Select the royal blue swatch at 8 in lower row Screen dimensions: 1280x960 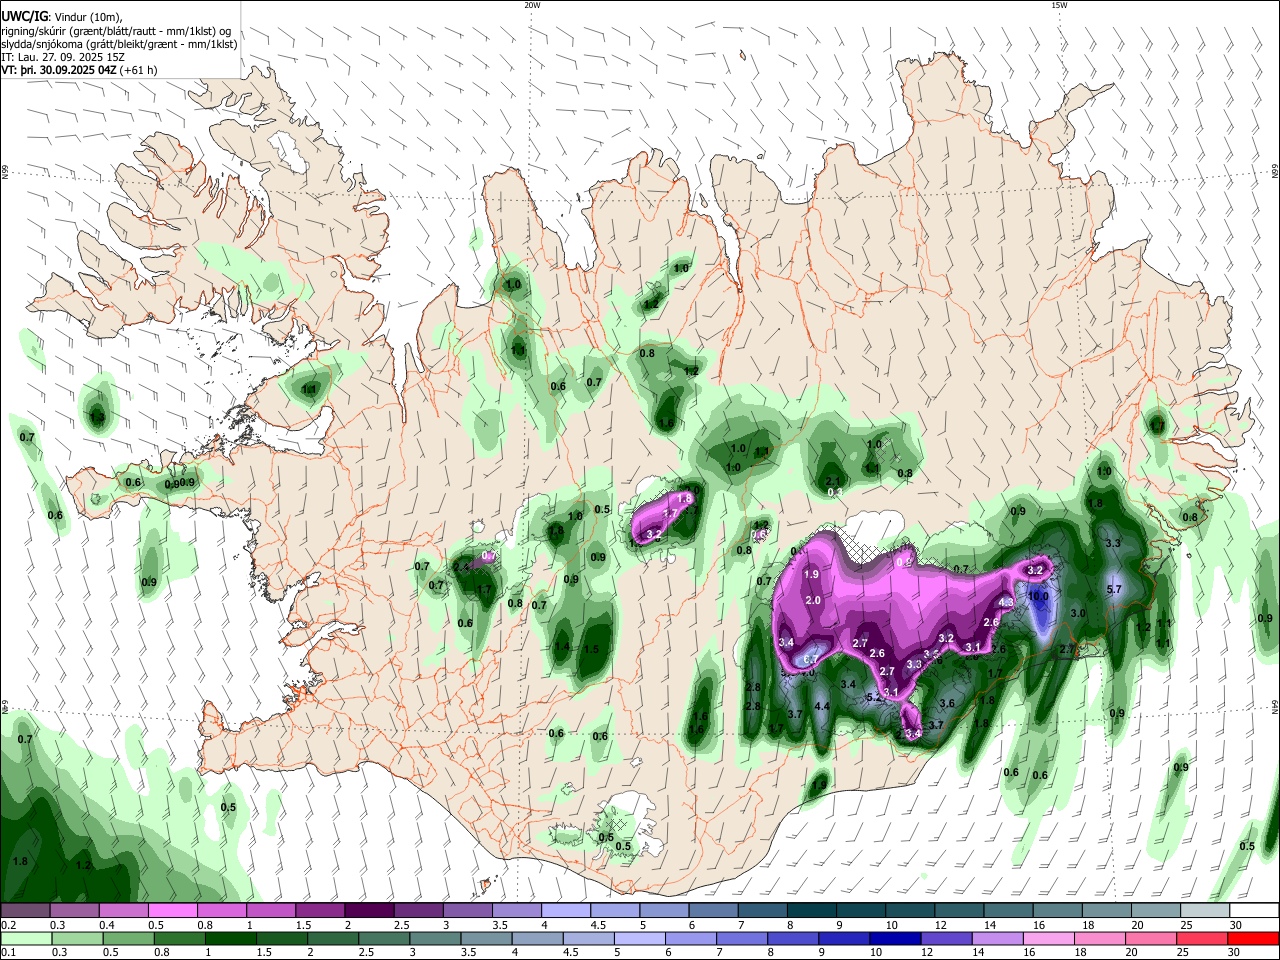793,938
